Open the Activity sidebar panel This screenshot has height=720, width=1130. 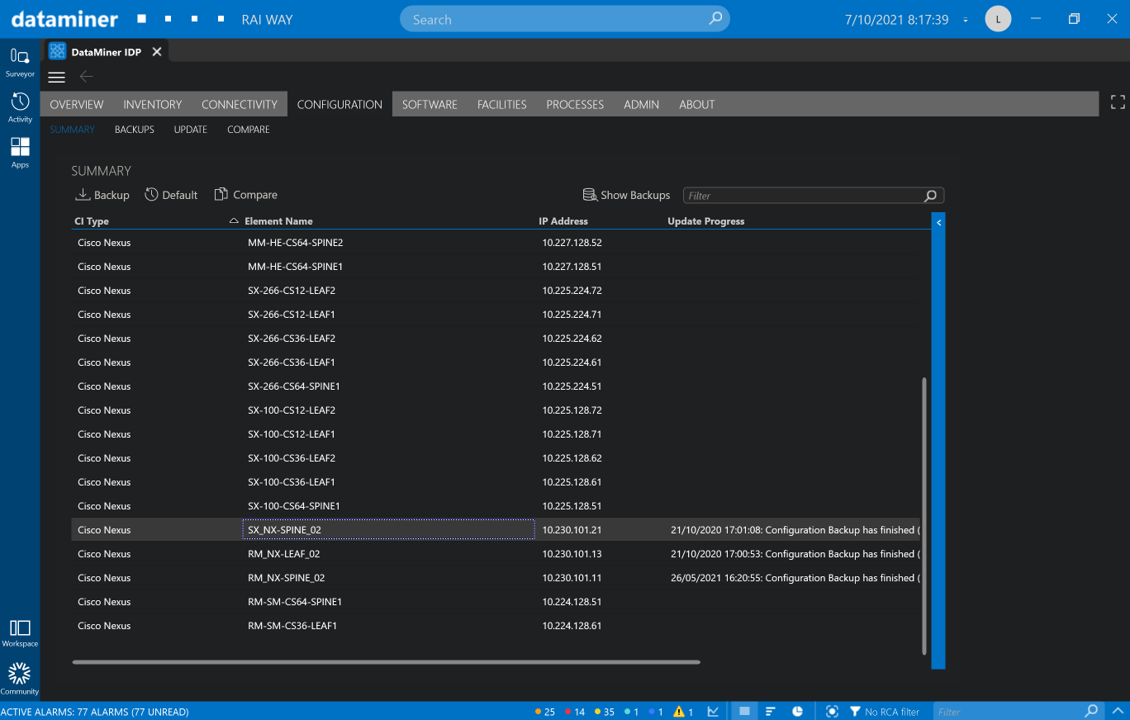pos(19,107)
